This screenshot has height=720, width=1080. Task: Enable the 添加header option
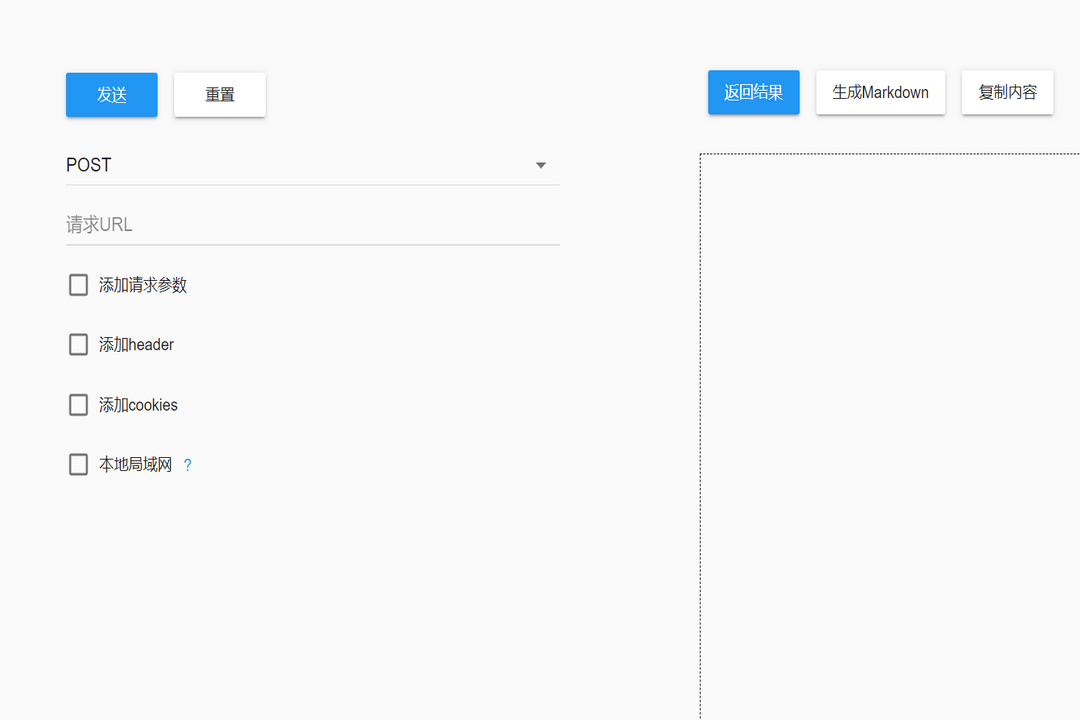(x=78, y=344)
